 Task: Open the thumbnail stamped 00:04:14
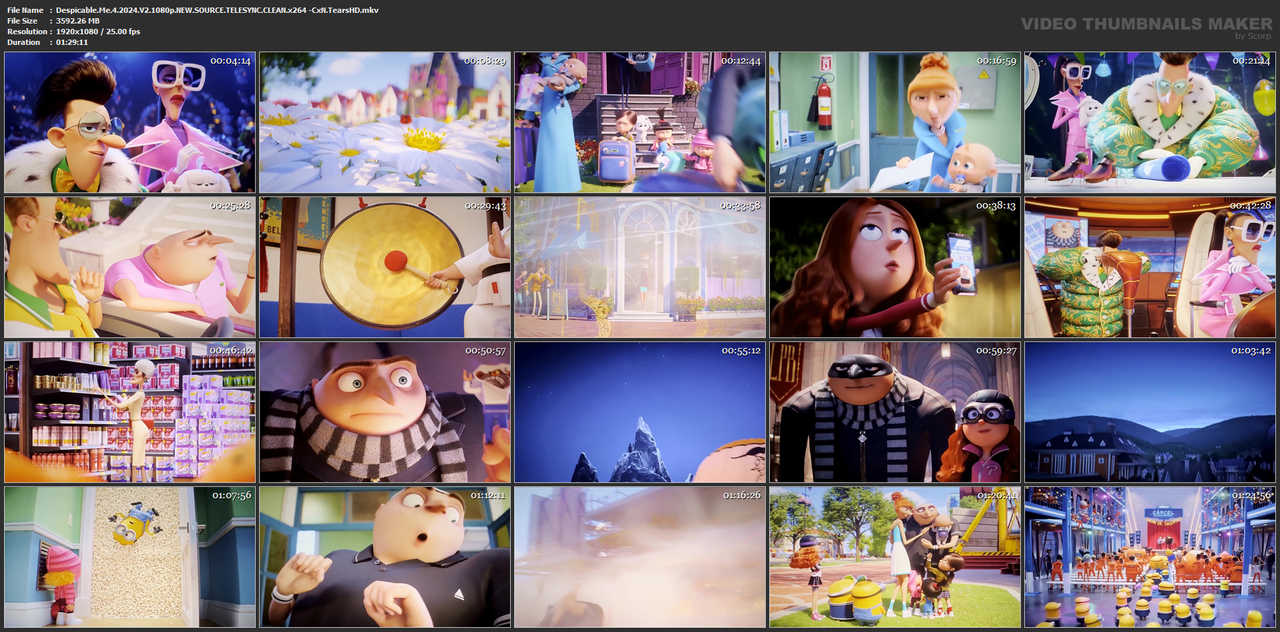coord(130,122)
